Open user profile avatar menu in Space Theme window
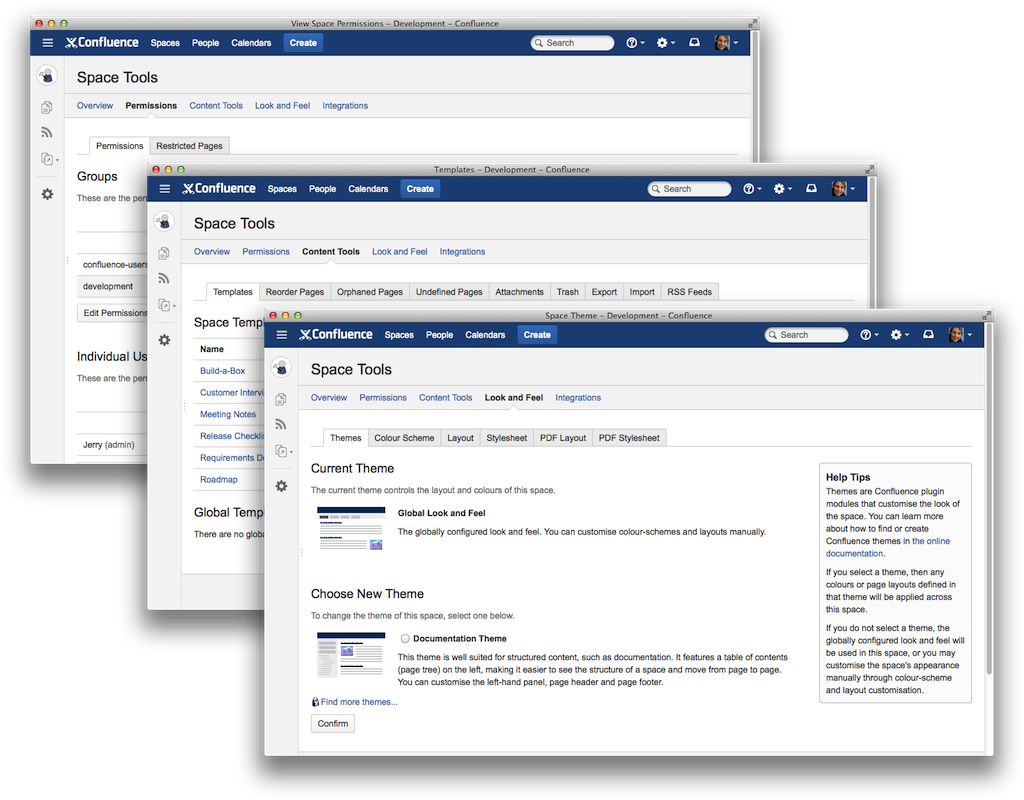This screenshot has height=800, width=1024. coord(960,334)
